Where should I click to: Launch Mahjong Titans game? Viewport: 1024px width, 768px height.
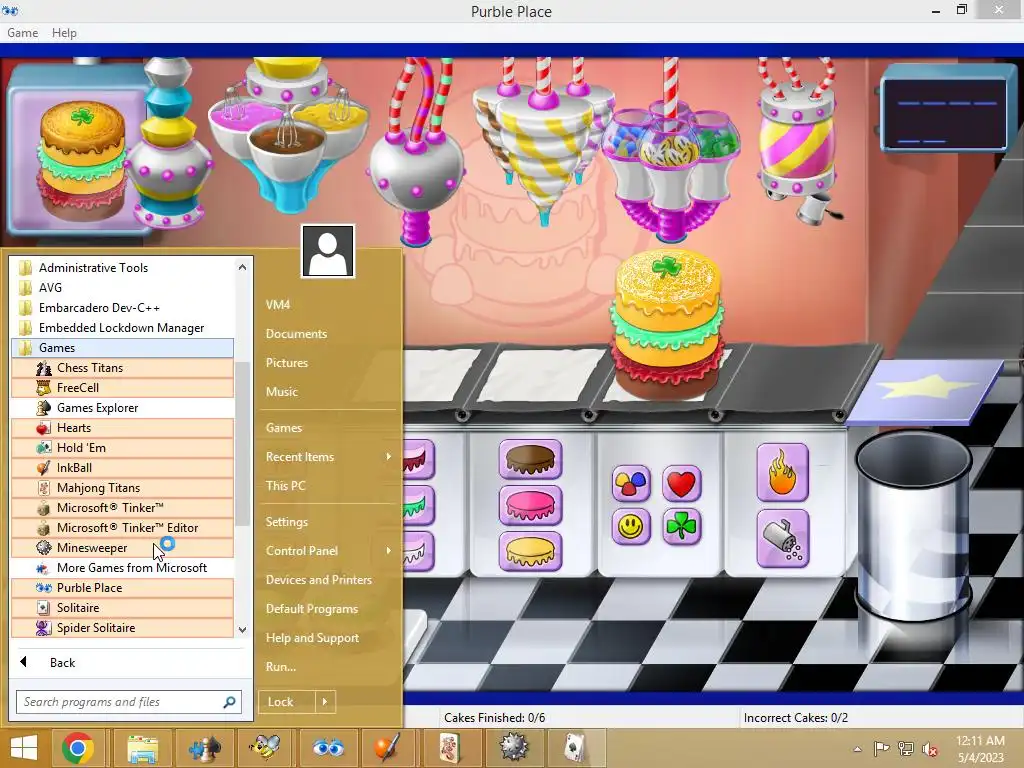[122, 488]
